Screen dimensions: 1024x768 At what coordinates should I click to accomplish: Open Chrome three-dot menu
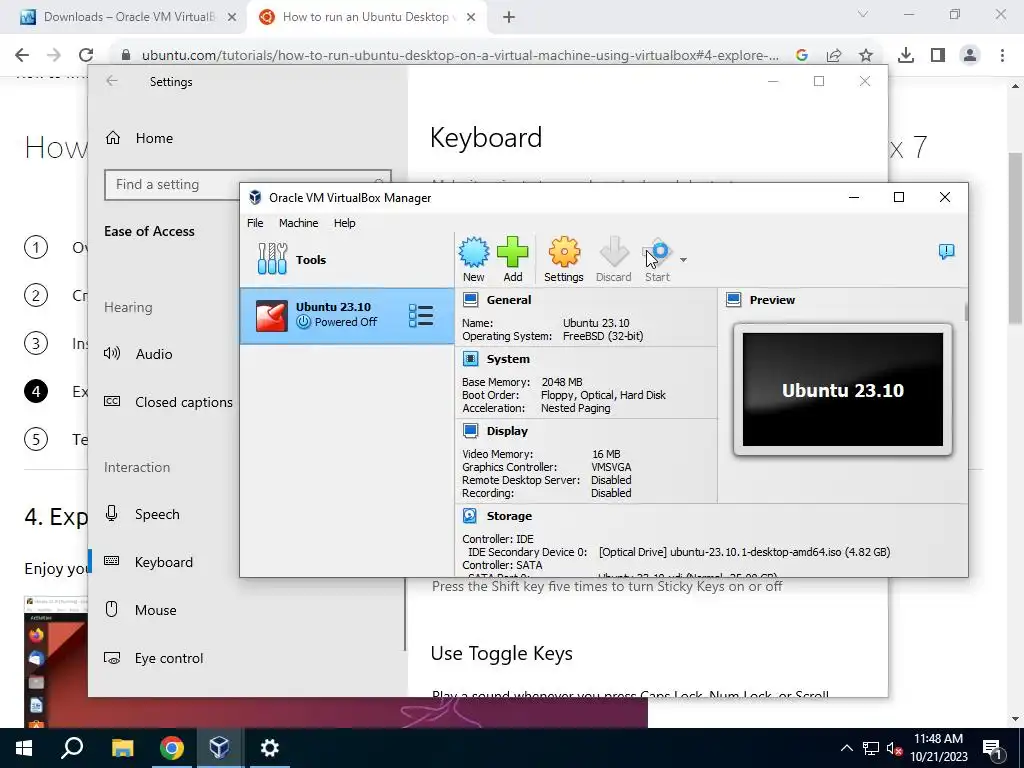(1002, 55)
